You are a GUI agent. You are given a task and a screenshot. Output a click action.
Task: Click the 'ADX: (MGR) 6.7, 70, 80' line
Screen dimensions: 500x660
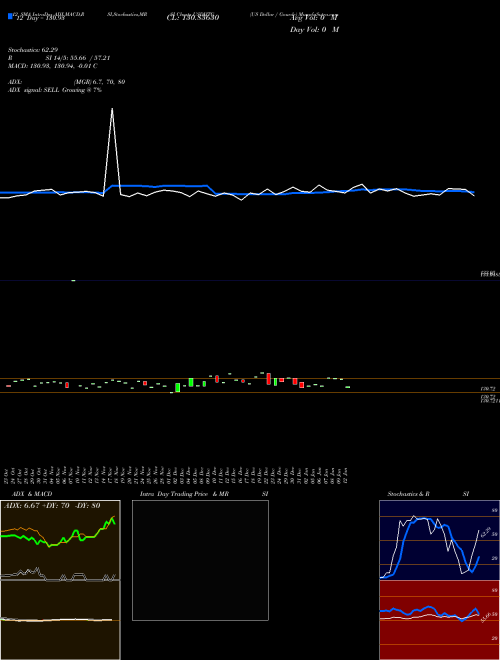tap(66, 82)
